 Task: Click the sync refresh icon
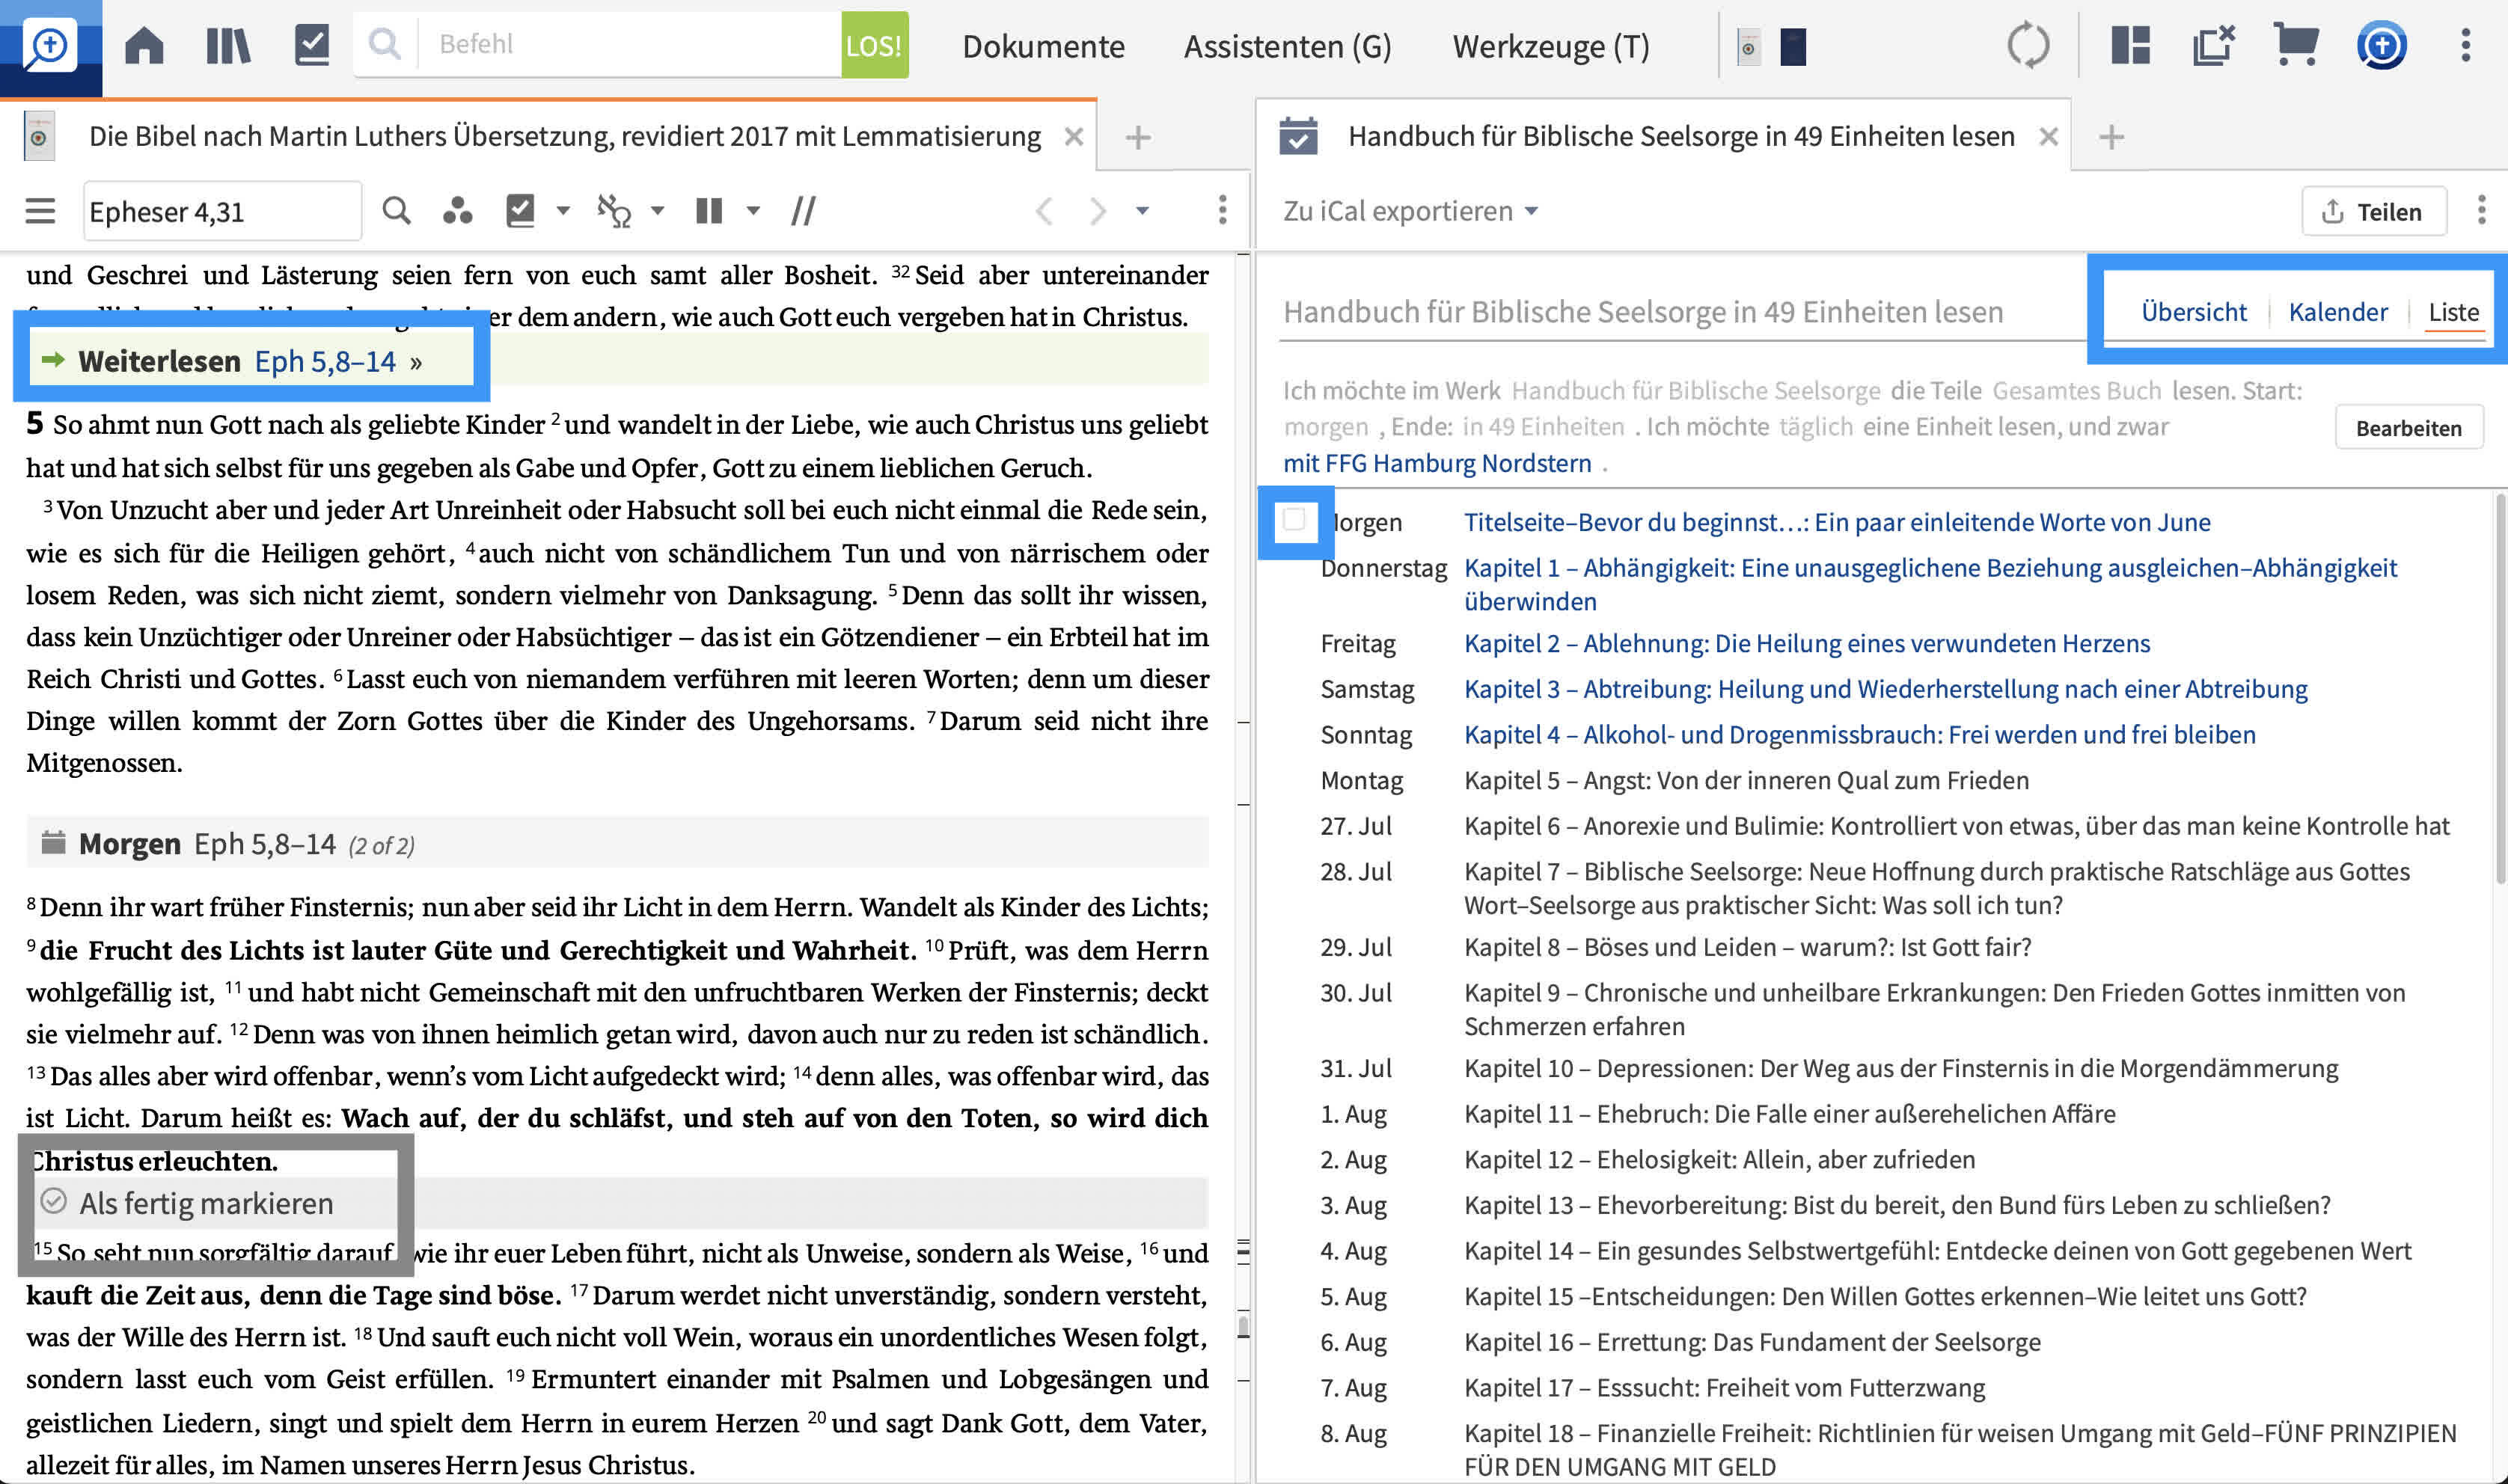point(2028,46)
